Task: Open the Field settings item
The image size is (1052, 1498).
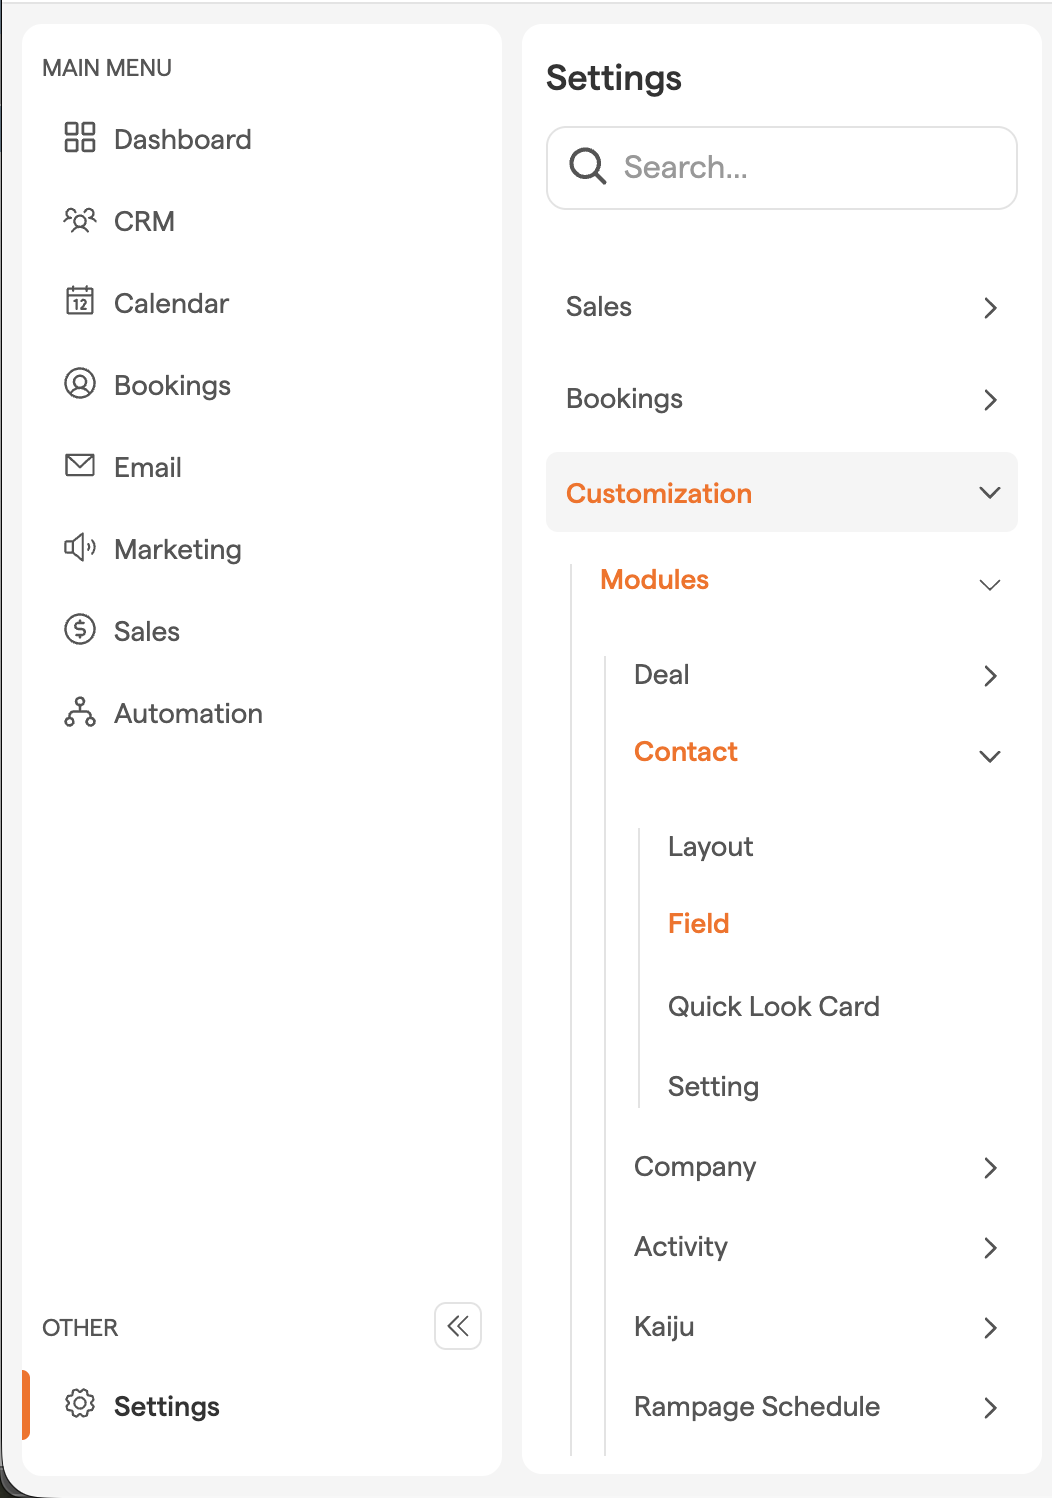Action: (699, 924)
